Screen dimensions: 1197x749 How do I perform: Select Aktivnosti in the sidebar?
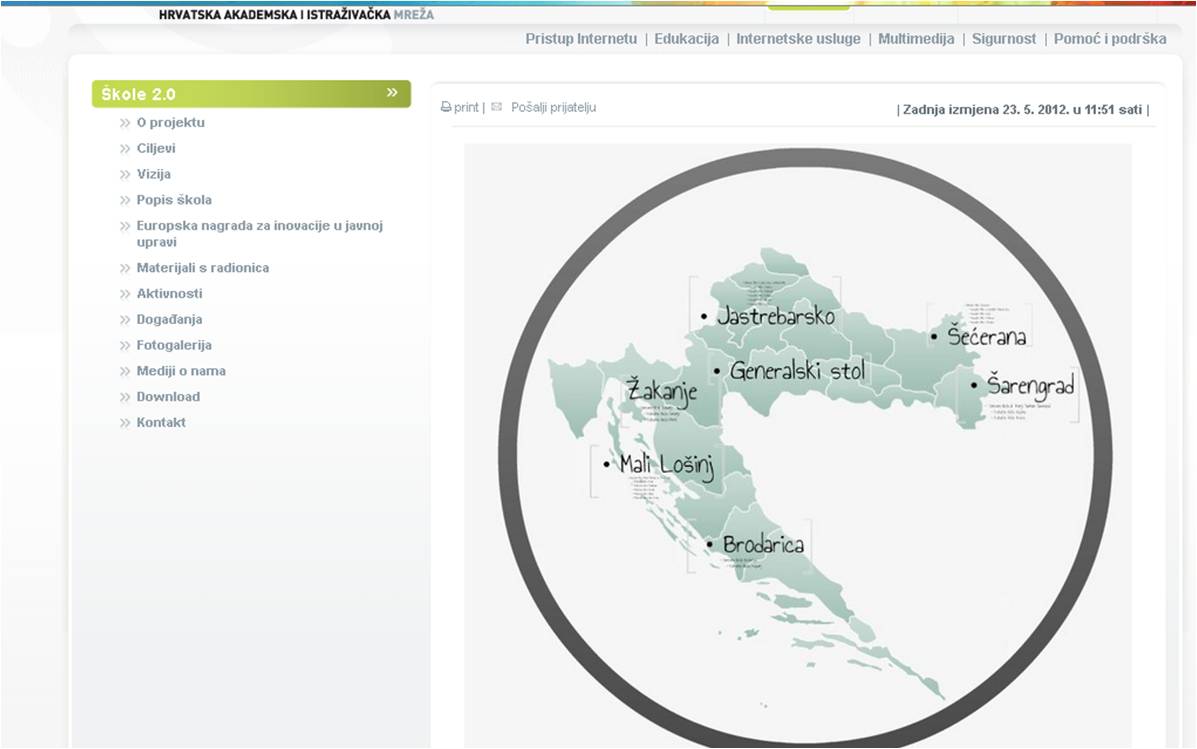pos(169,294)
